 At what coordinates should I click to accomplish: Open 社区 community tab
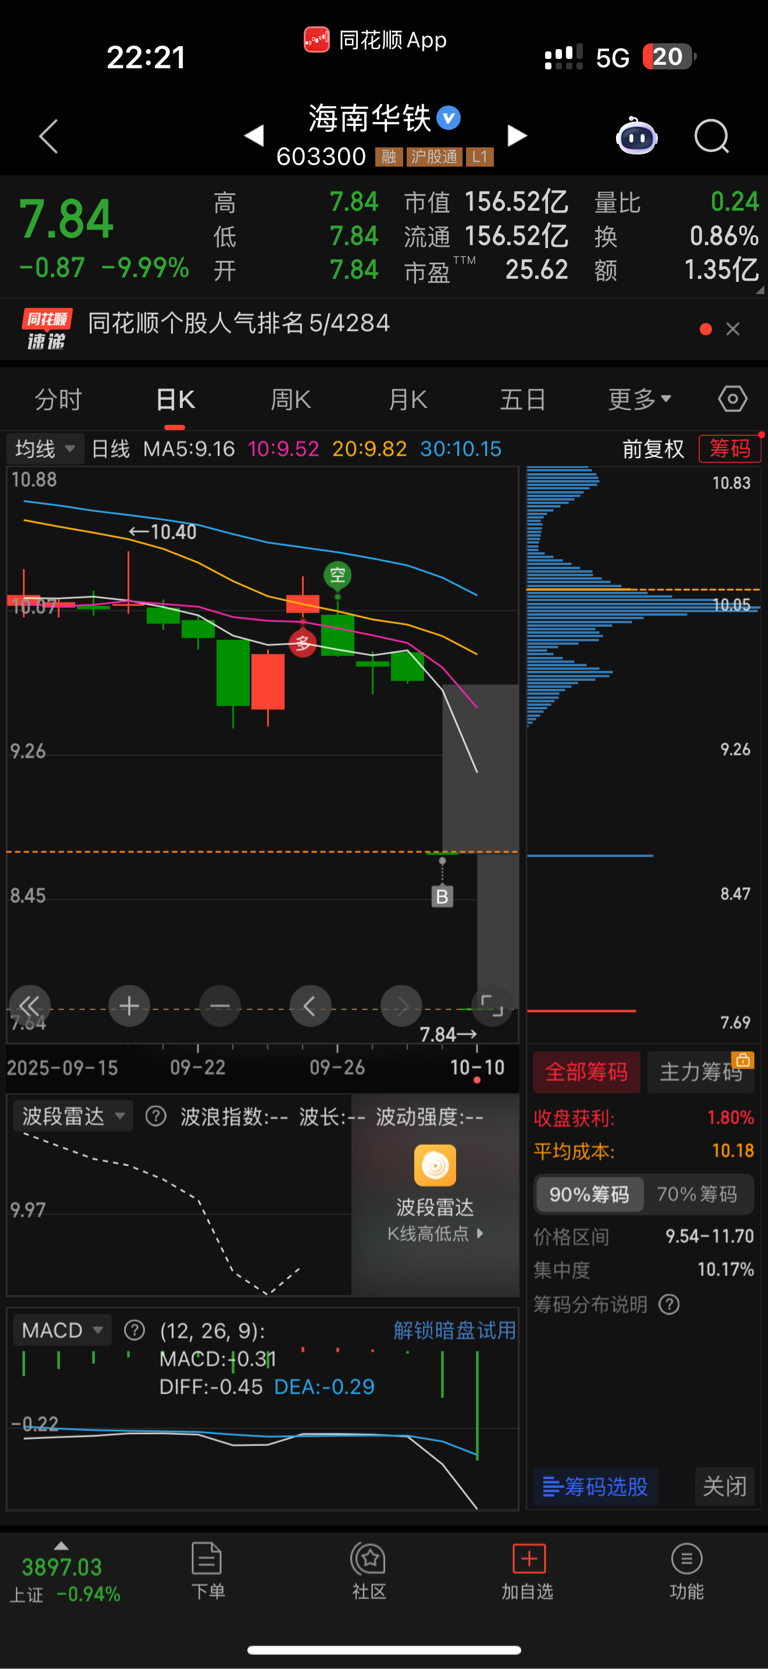(369, 1571)
